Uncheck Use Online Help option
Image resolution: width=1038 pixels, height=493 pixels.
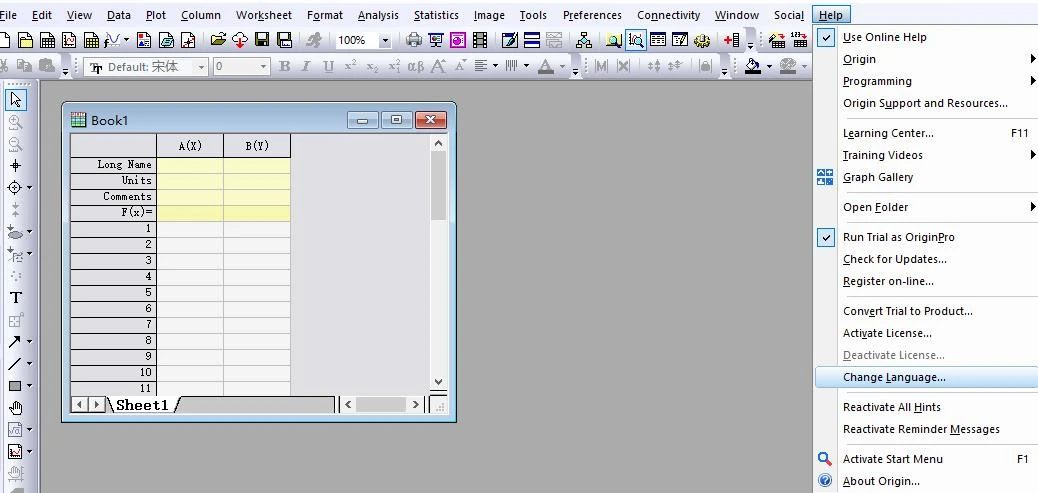[x=884, y=37]
